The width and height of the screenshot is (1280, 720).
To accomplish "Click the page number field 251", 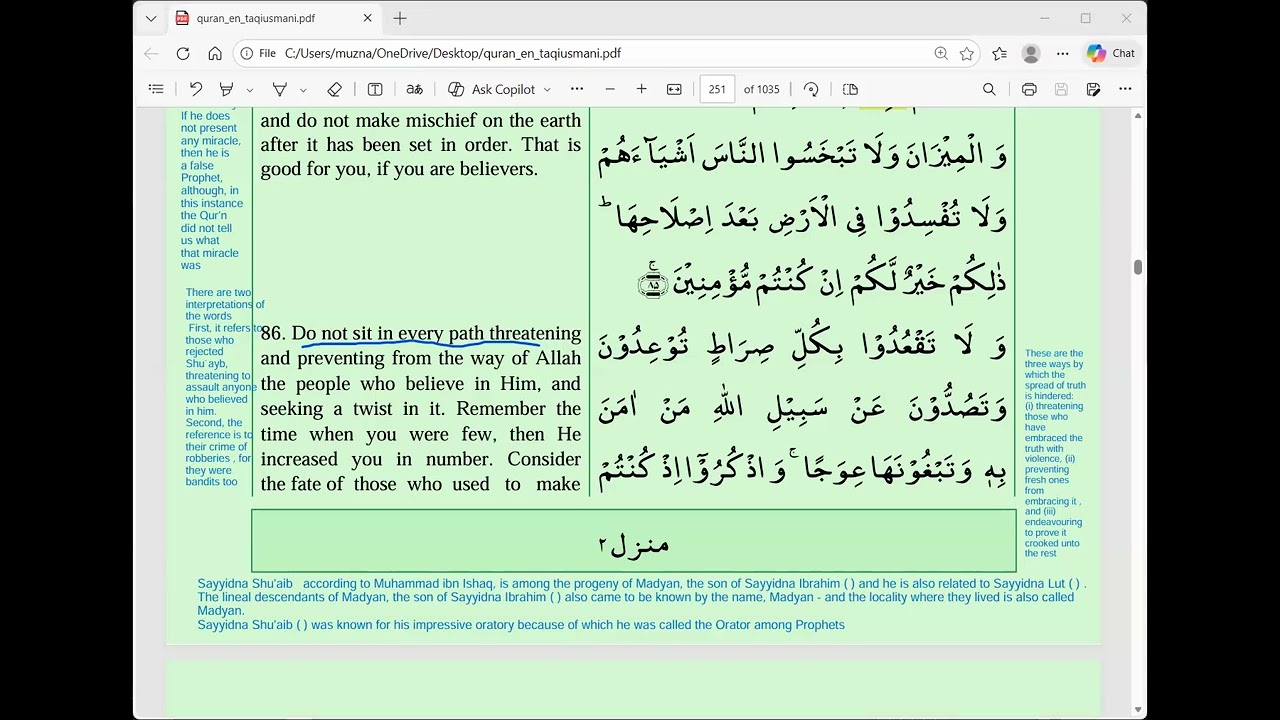I will [717, 89].
